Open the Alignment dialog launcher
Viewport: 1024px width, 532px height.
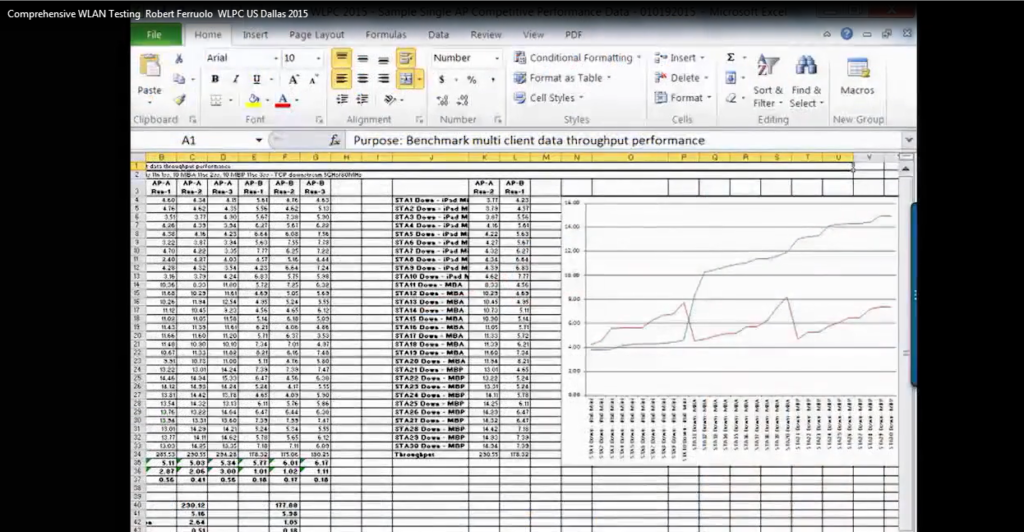coord(419,120)
